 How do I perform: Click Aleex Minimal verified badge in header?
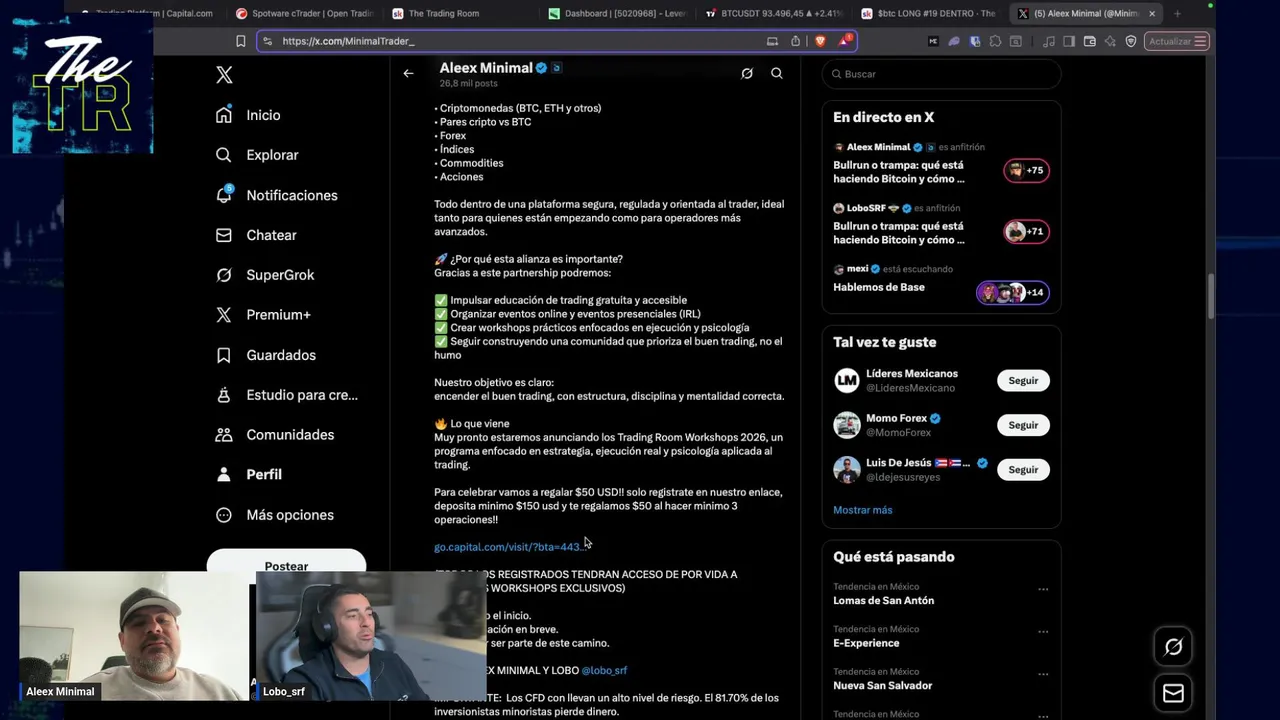tap(541, 68)
